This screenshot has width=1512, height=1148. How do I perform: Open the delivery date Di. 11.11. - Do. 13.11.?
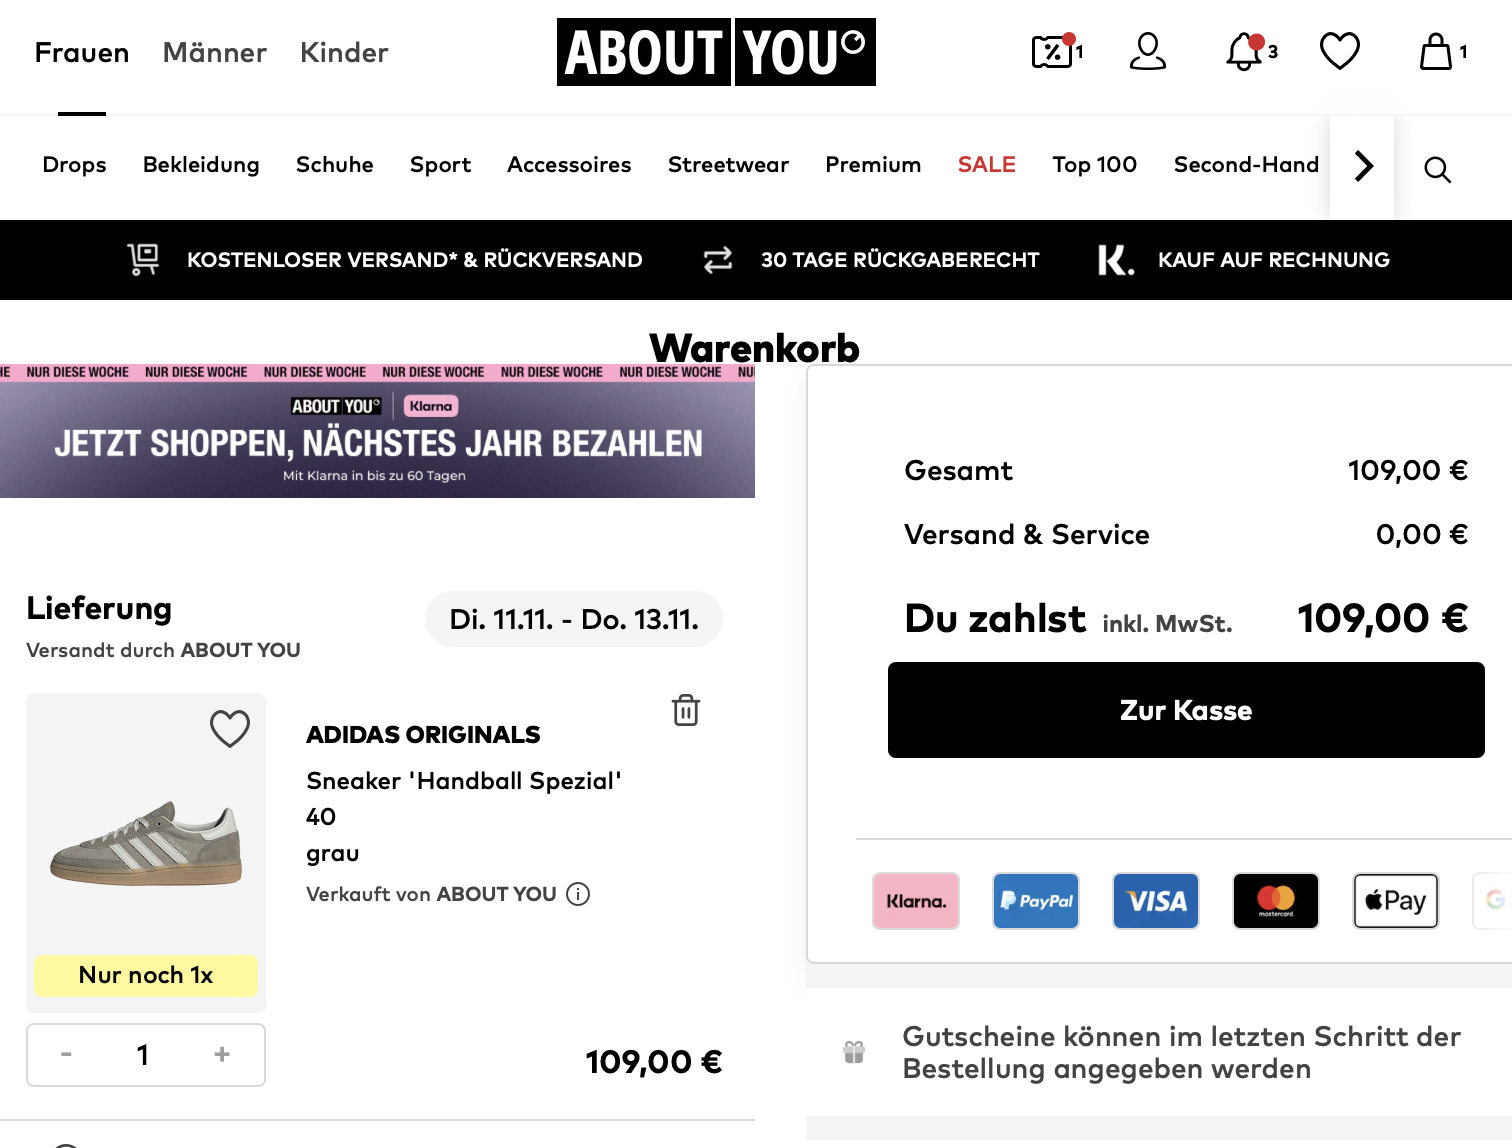coord(573,618)
